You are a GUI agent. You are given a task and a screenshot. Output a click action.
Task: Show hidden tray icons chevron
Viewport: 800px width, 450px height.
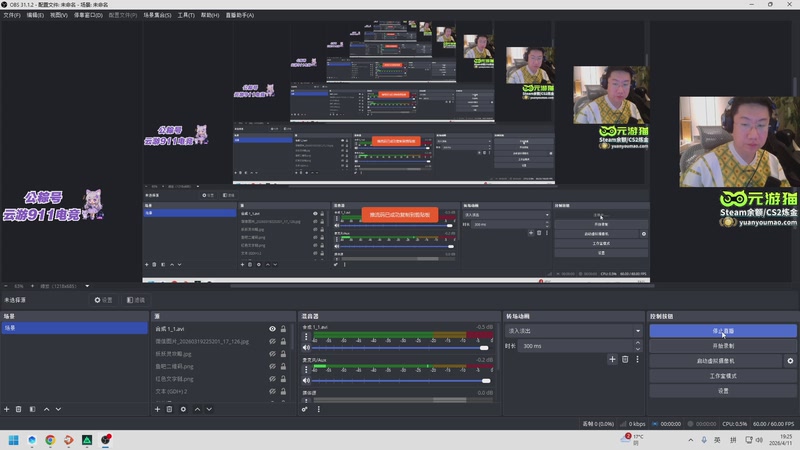tap(690, 440)
